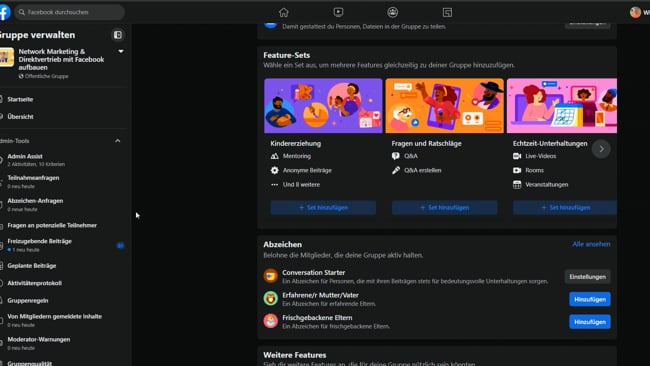Click the Und 8 weitere text
Screen dimensions: 650x366
(301, 184)
